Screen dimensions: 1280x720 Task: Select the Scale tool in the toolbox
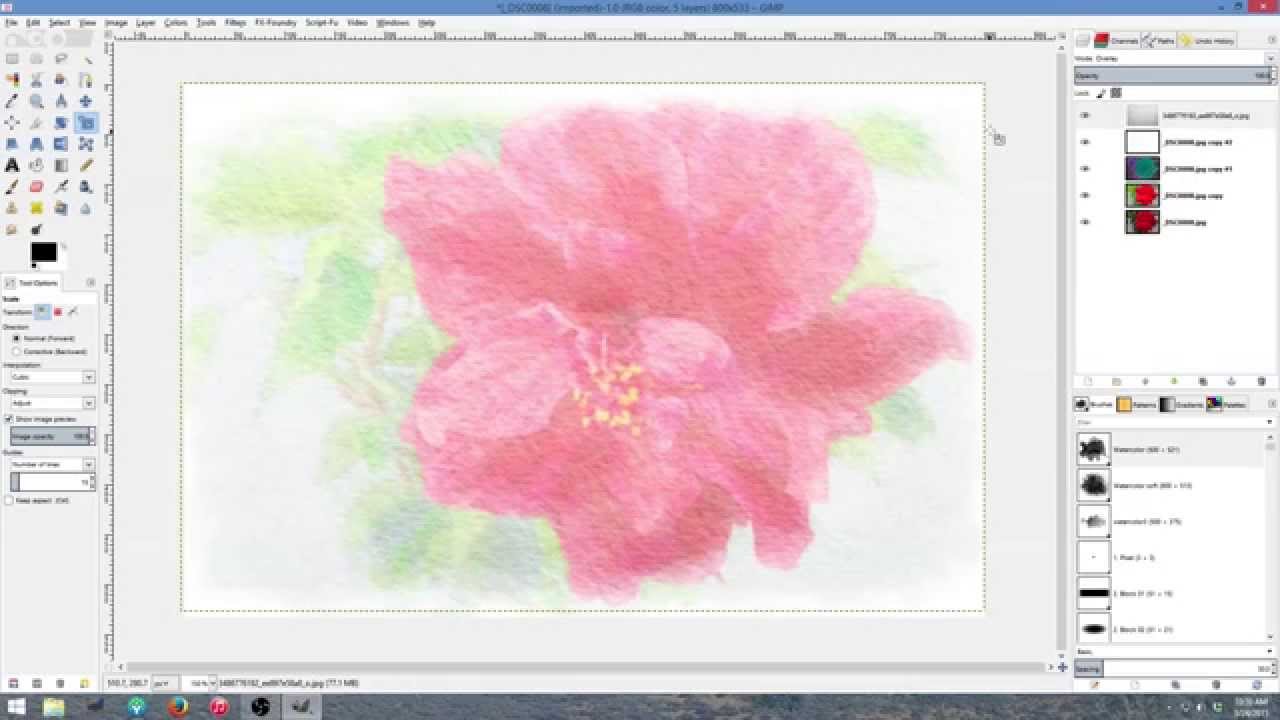86,122
